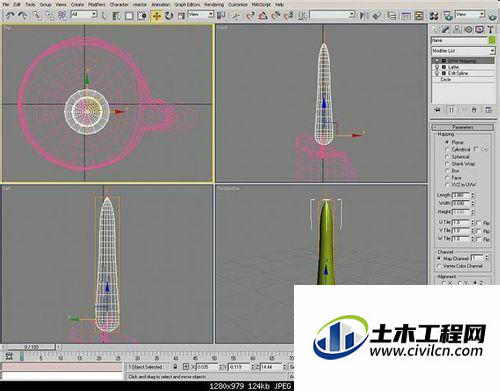Select the Select and Scale tool
This screenshot has width=500, height=391.
pos(181,15)
